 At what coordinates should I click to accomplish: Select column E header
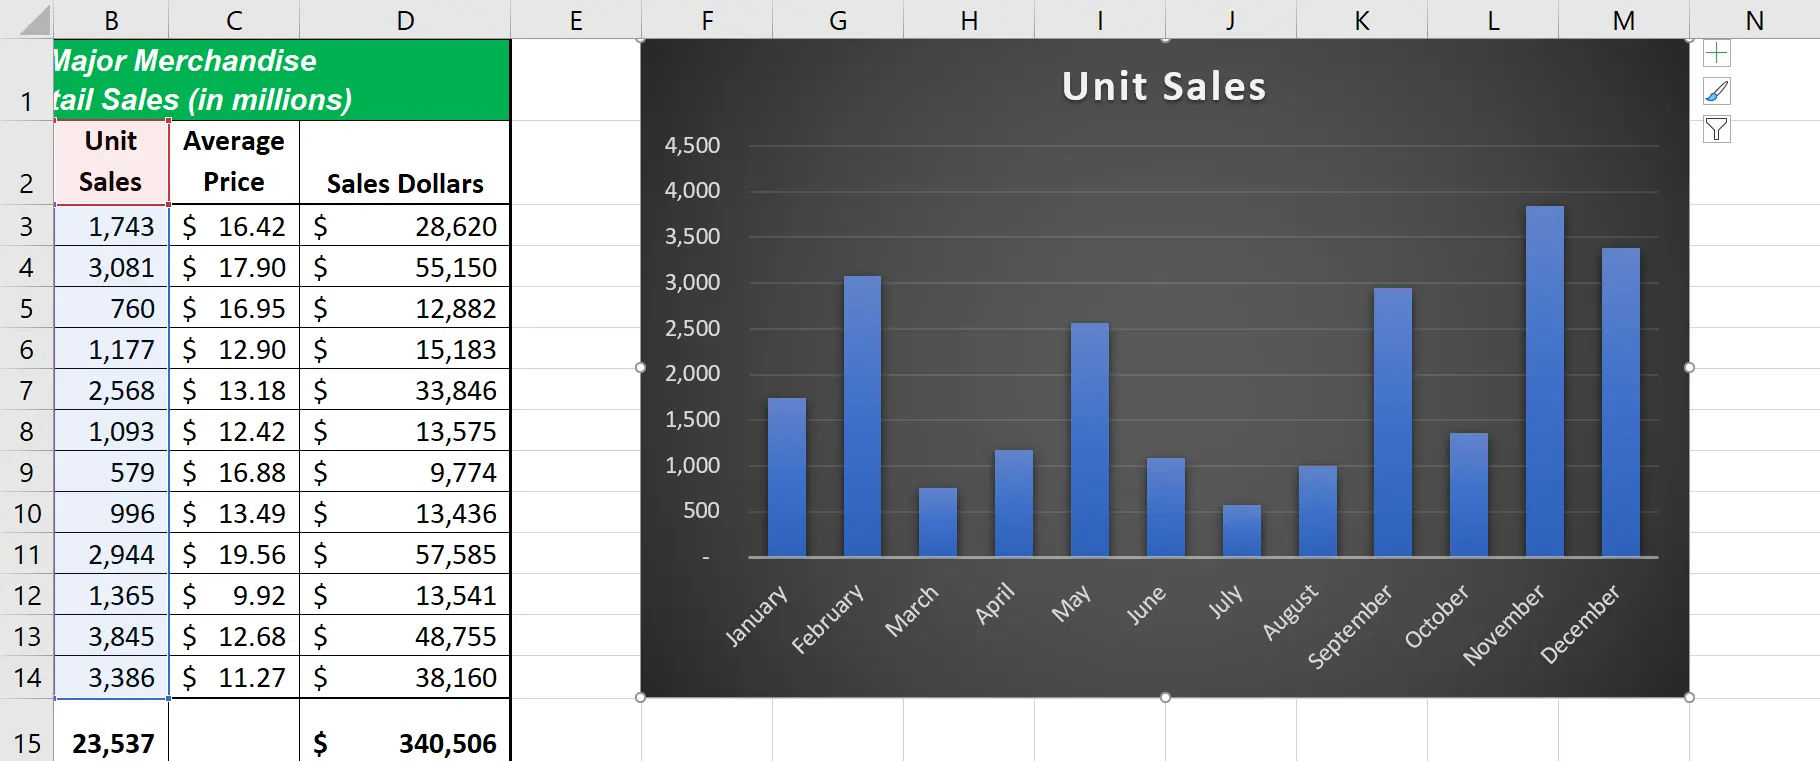tap(576, 20)
